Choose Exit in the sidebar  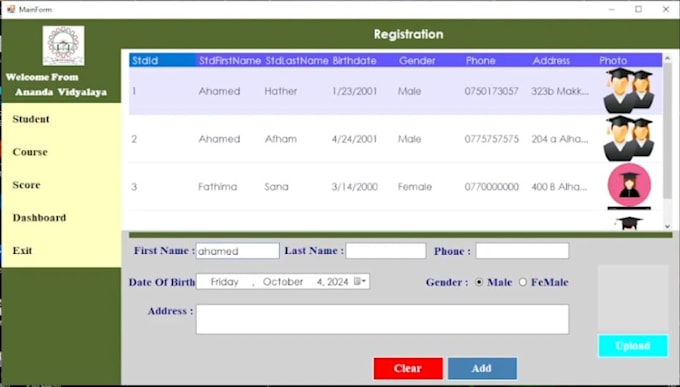[22, 251]
